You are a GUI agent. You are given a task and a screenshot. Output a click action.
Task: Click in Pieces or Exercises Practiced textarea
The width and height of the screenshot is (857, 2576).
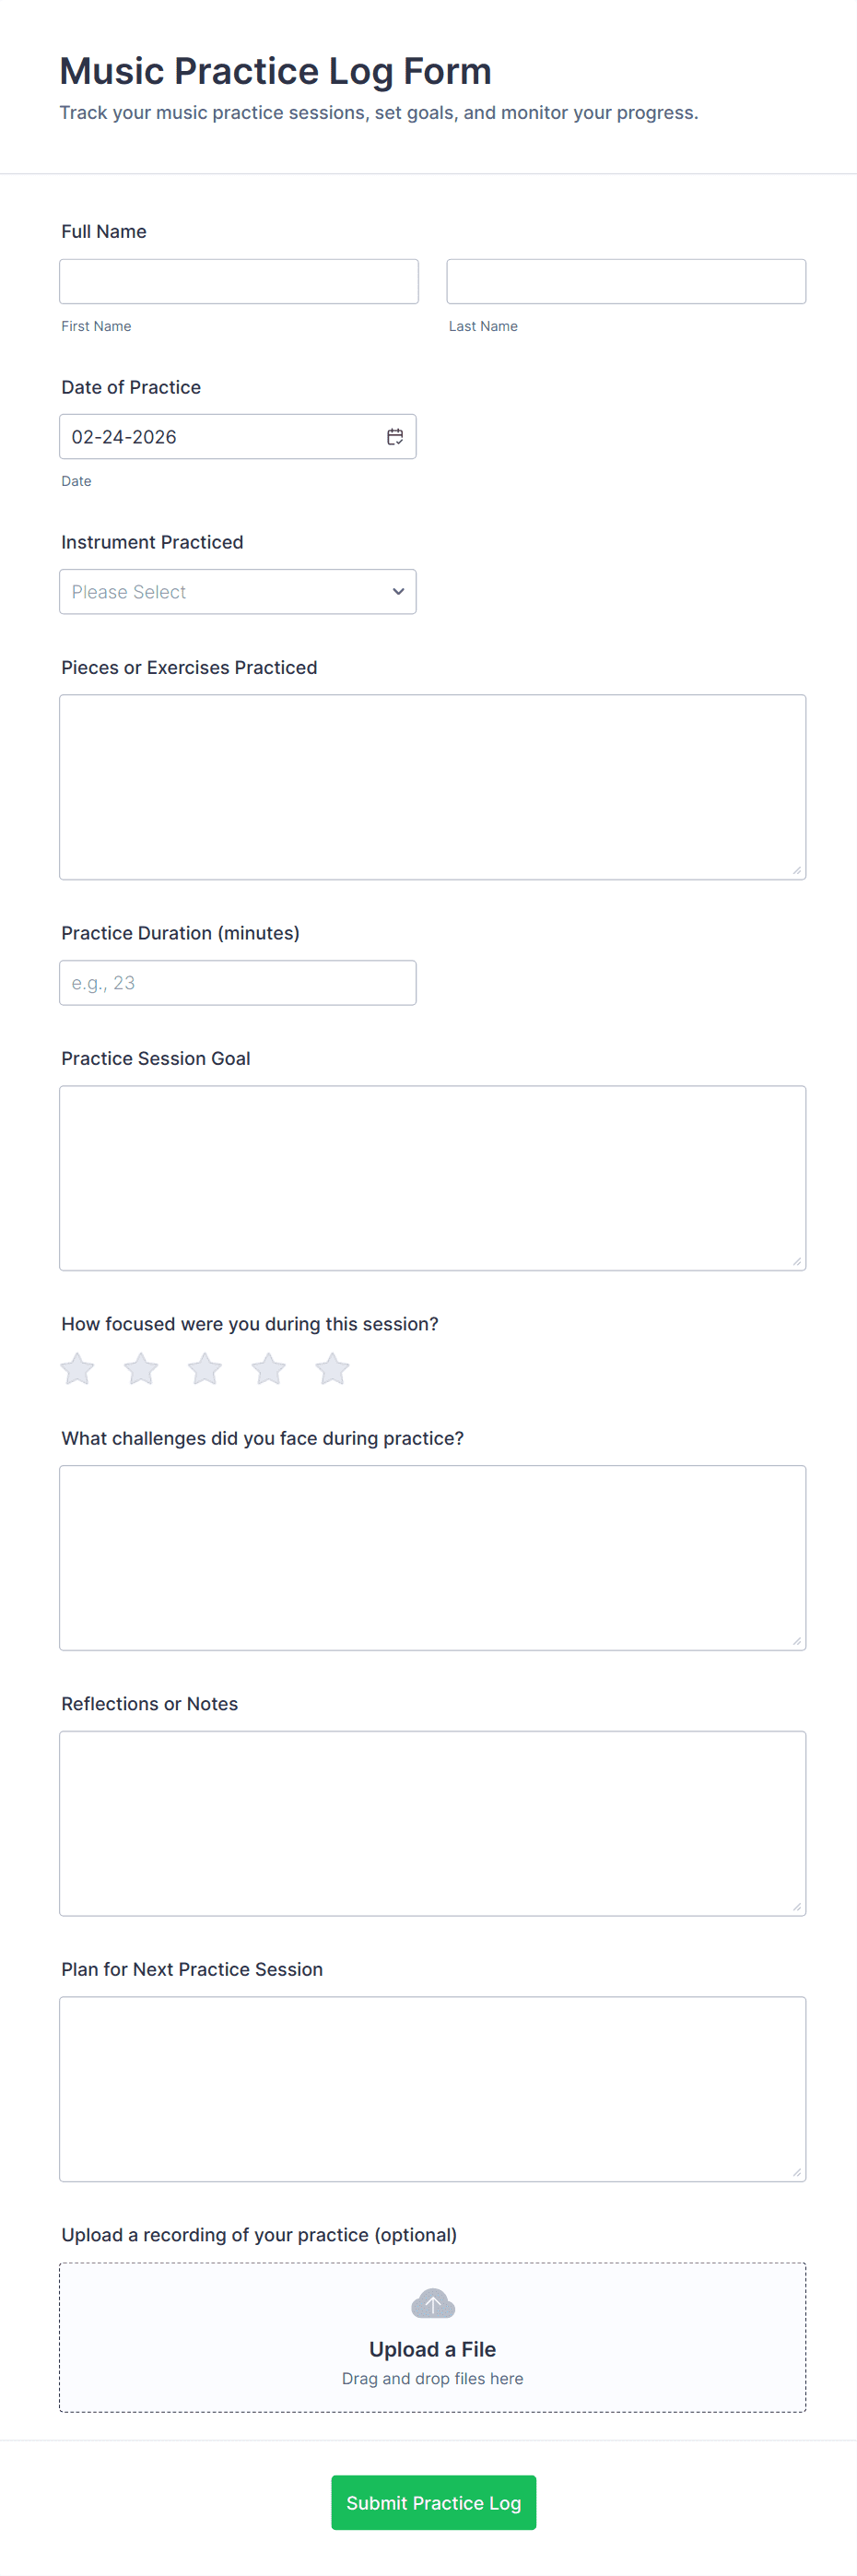click(432, 787)
